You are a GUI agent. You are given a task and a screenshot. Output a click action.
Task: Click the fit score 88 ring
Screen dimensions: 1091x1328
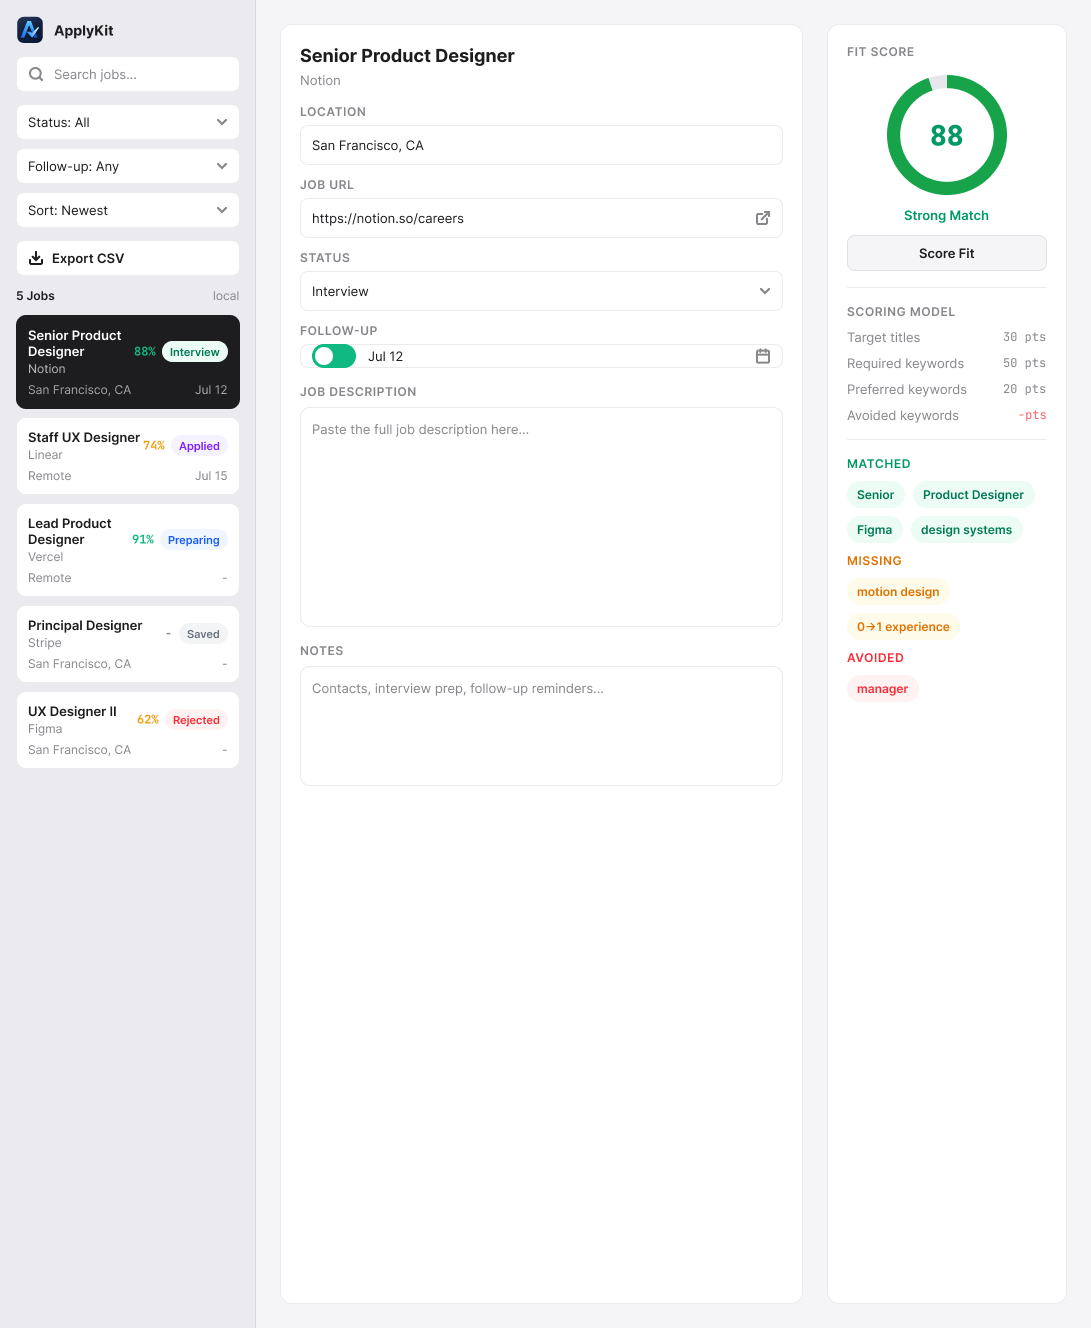point(947,135)
